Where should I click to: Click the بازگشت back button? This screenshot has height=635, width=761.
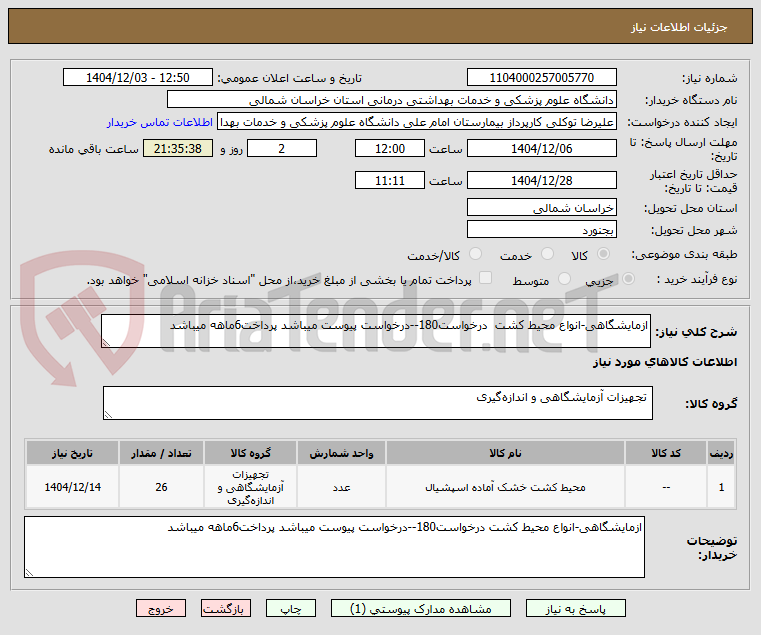226,608
